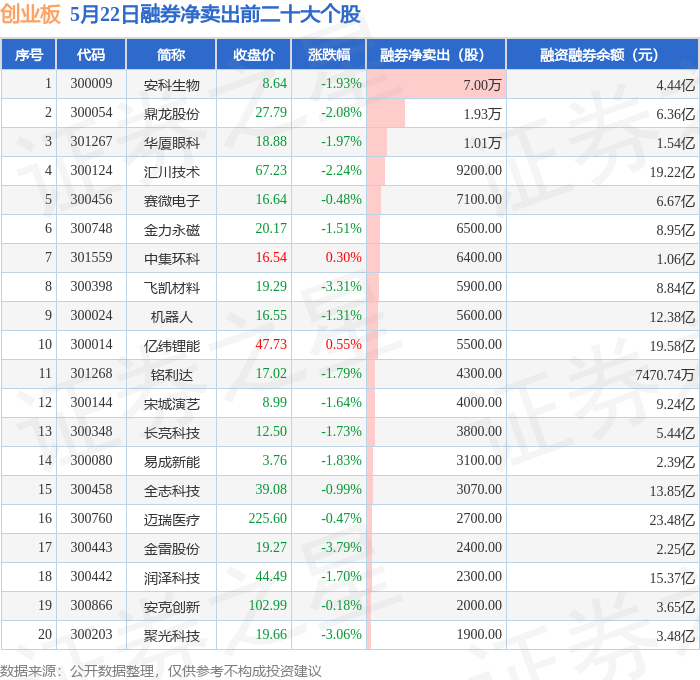Click the 涨跌幅 column header
The height and width of the screenshot is (680, 700).
[329, 54]
